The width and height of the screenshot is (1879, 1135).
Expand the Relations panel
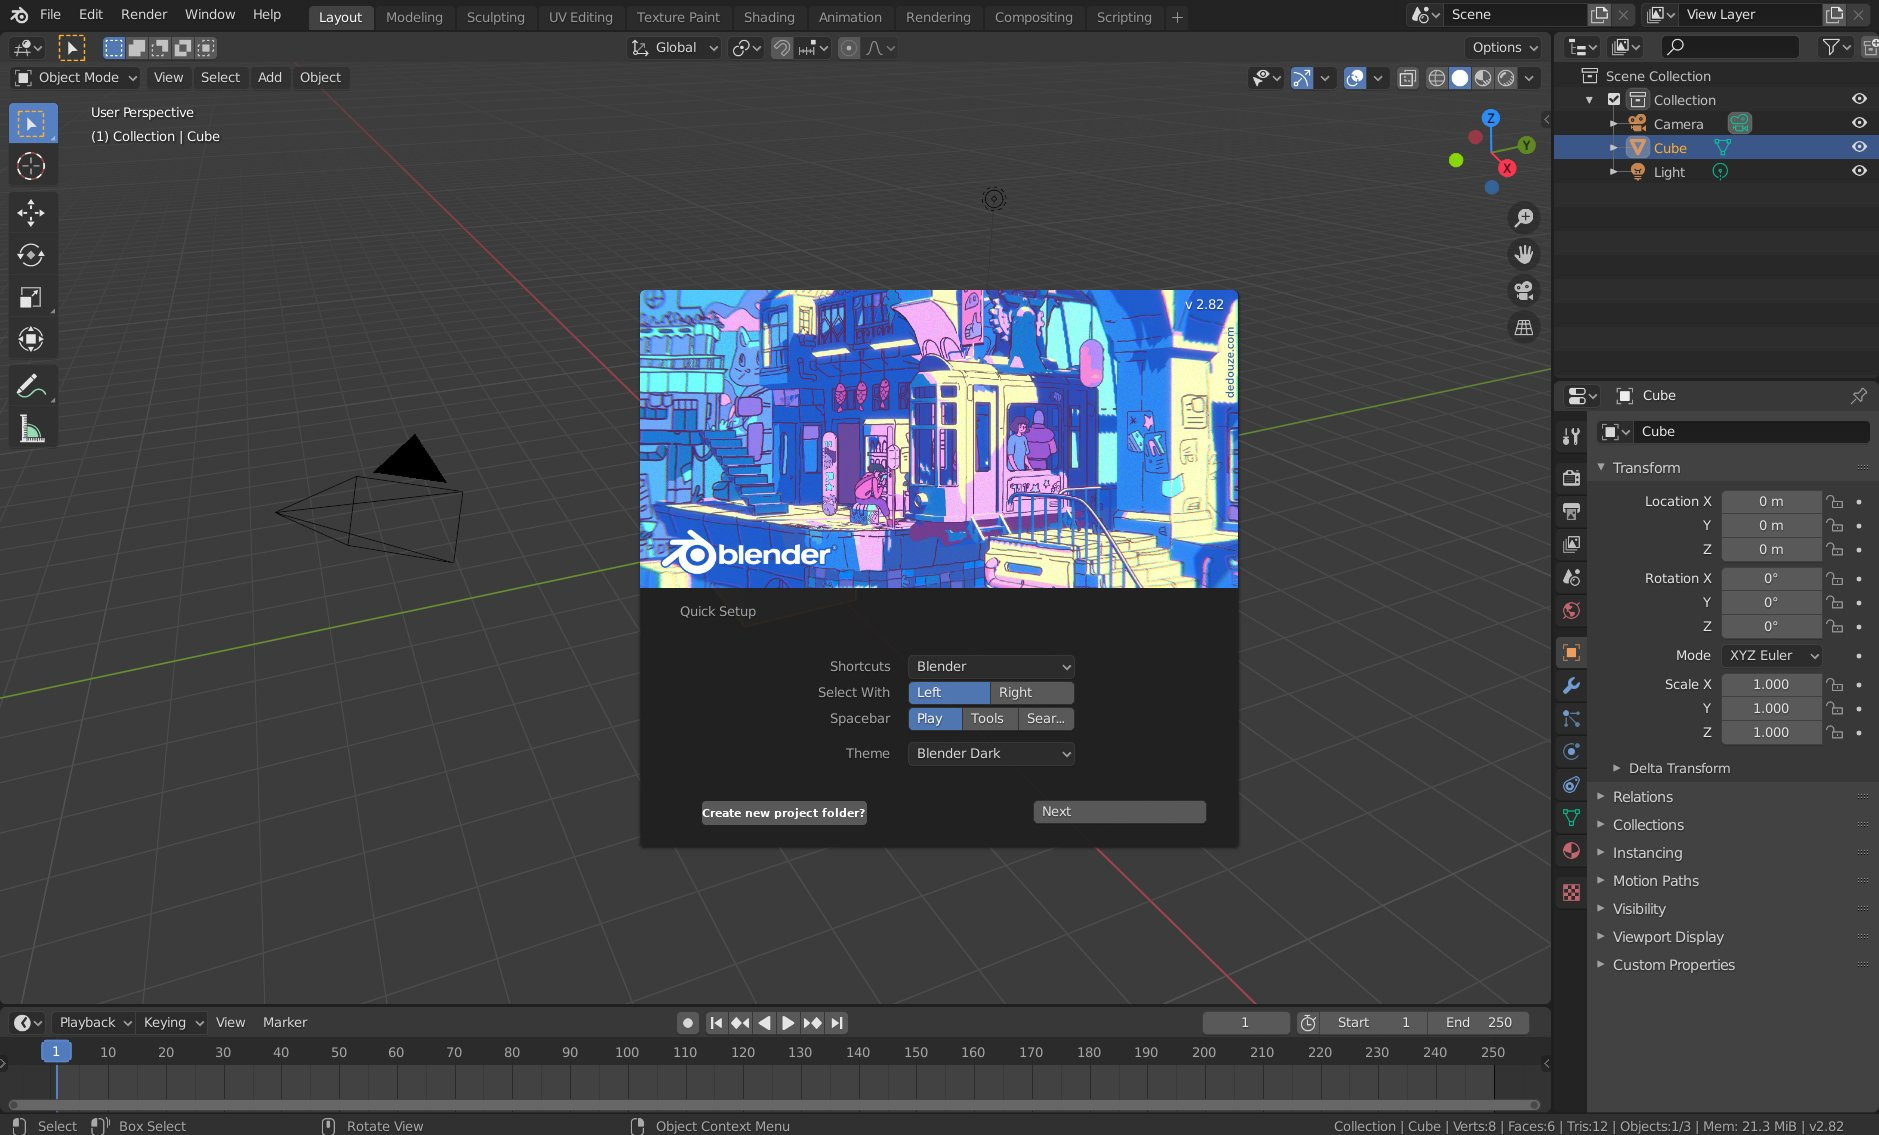click(x=1642, y=797)
